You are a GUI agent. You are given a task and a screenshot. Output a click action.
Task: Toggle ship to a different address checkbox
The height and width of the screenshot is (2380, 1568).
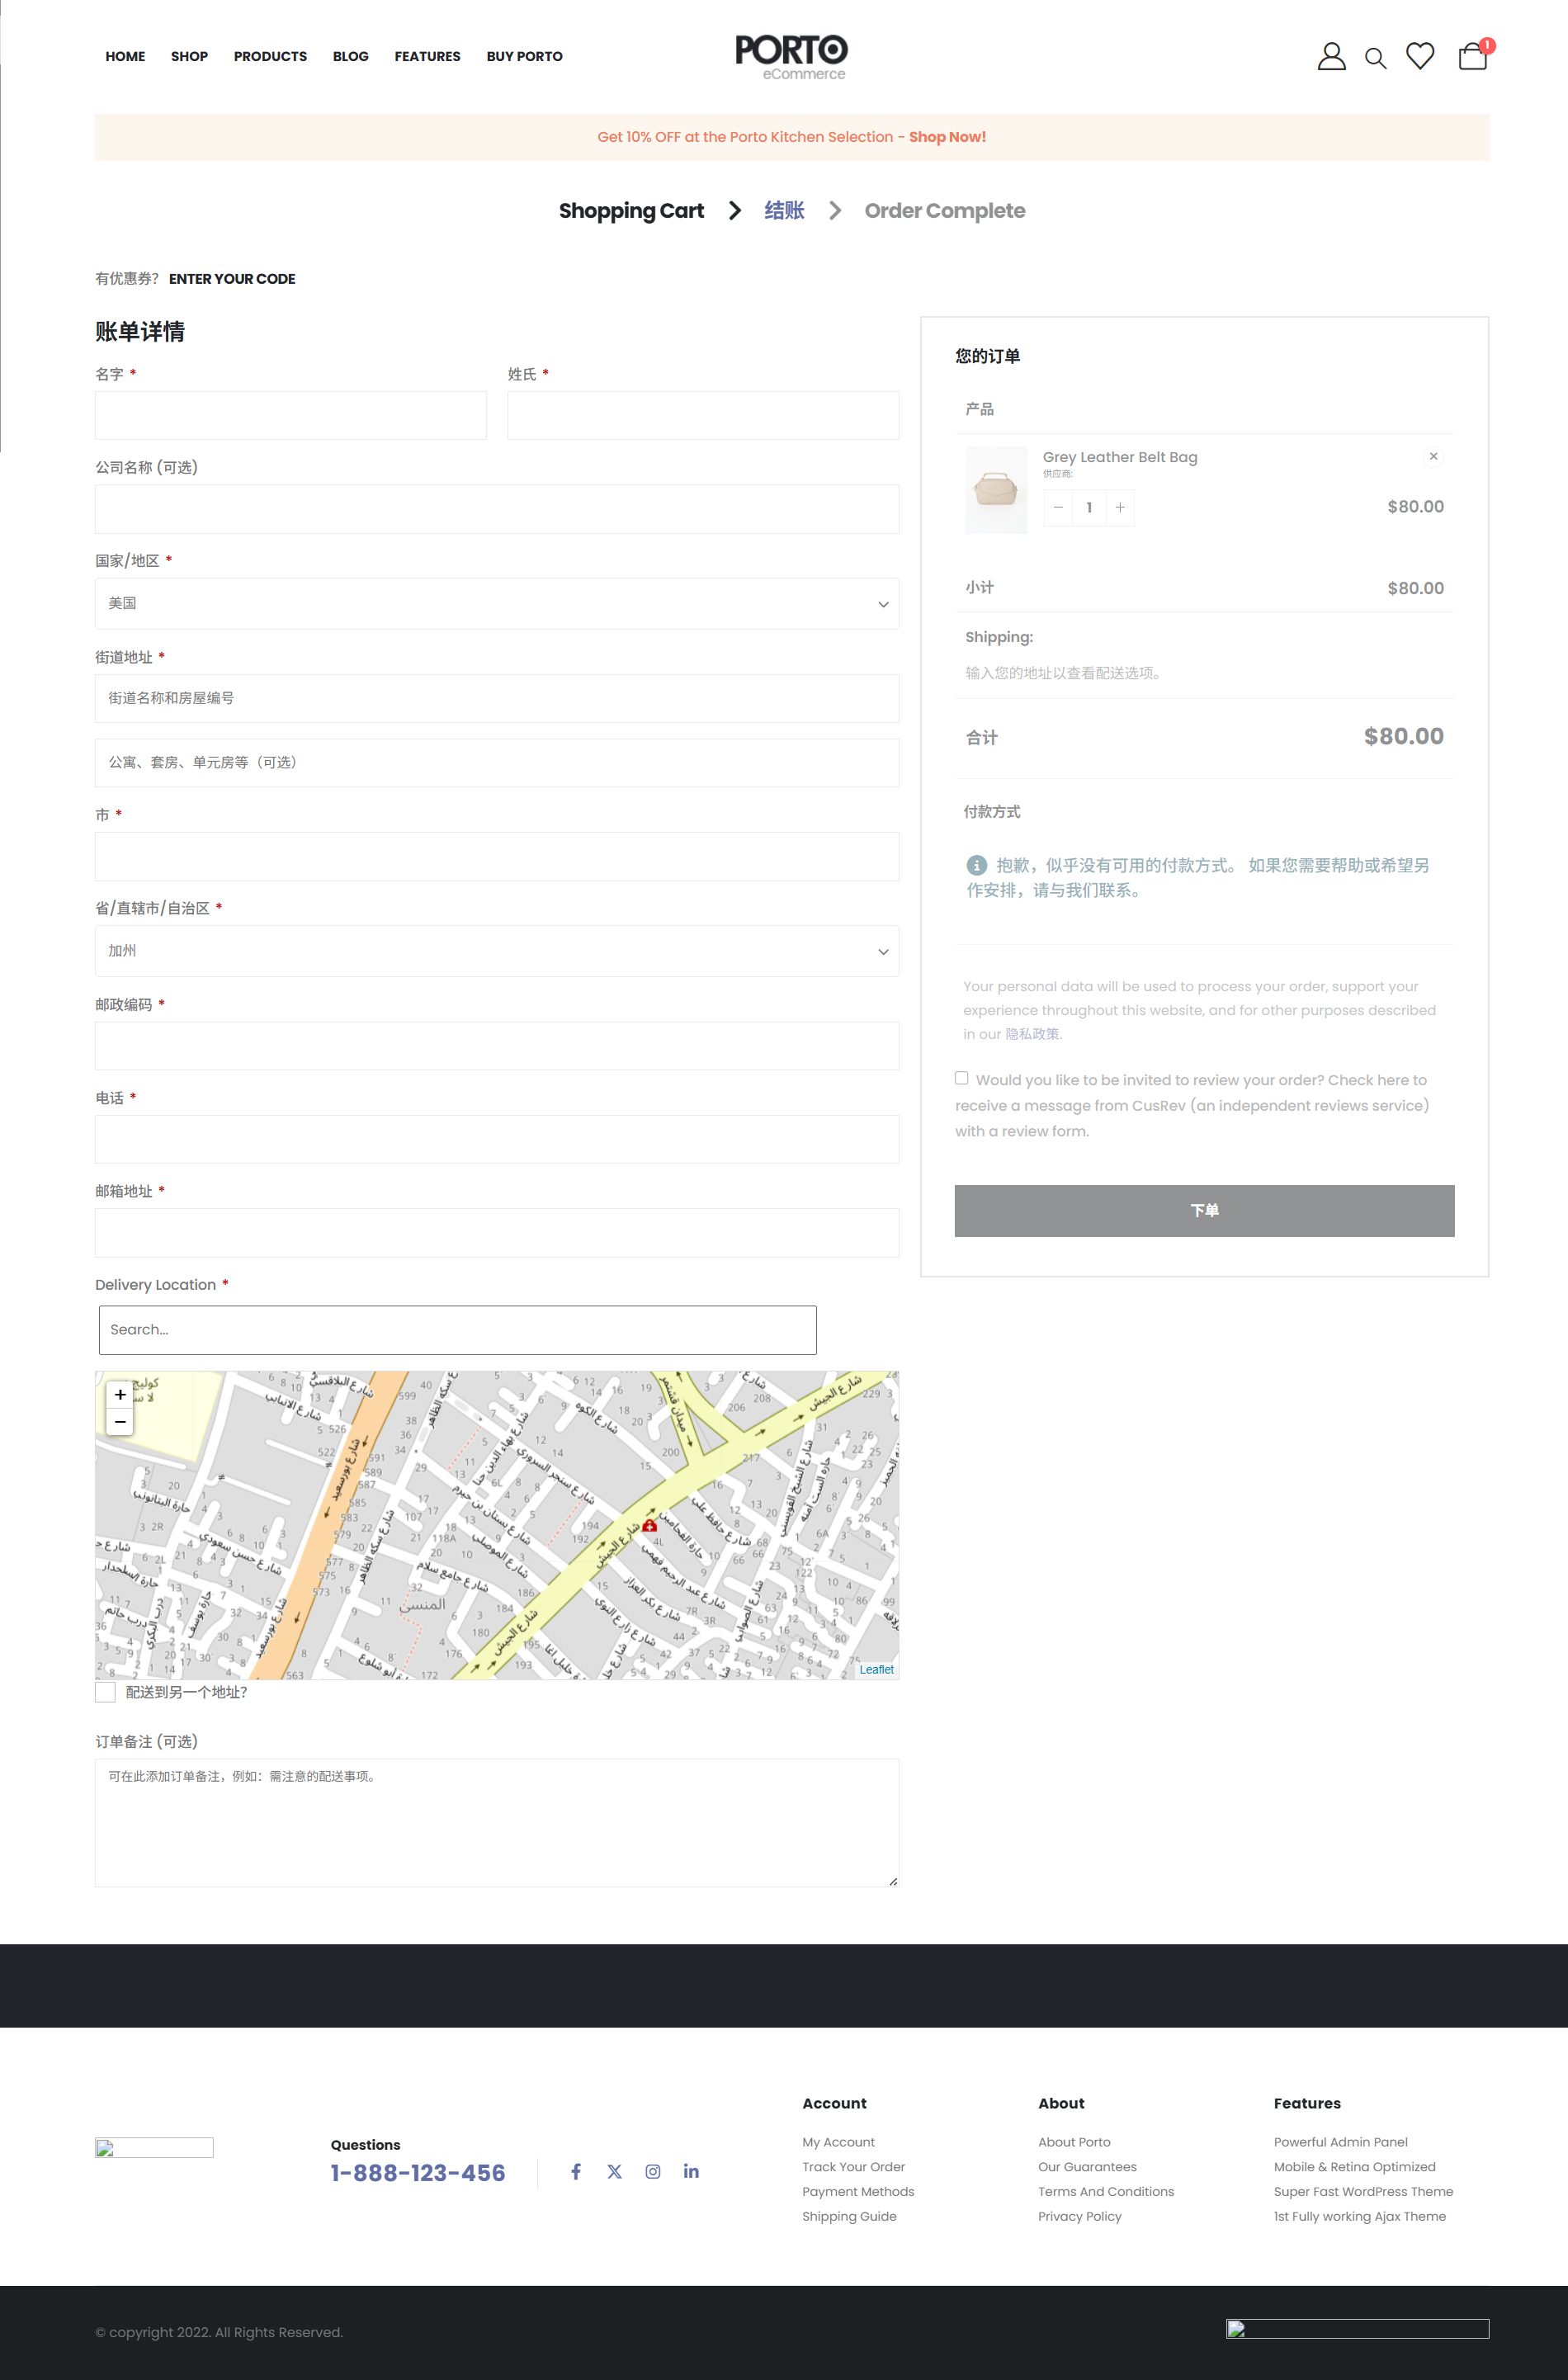(105, 1691)
